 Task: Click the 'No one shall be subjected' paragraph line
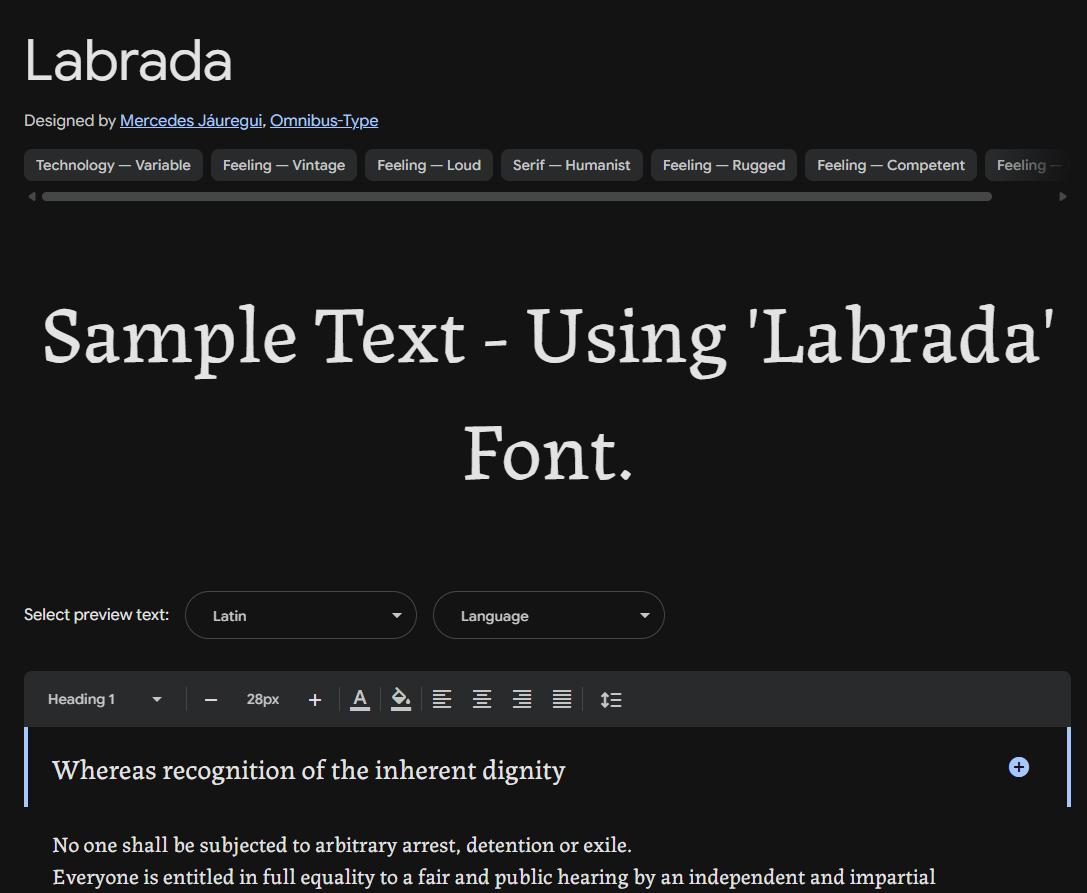(x=342, y=845)
